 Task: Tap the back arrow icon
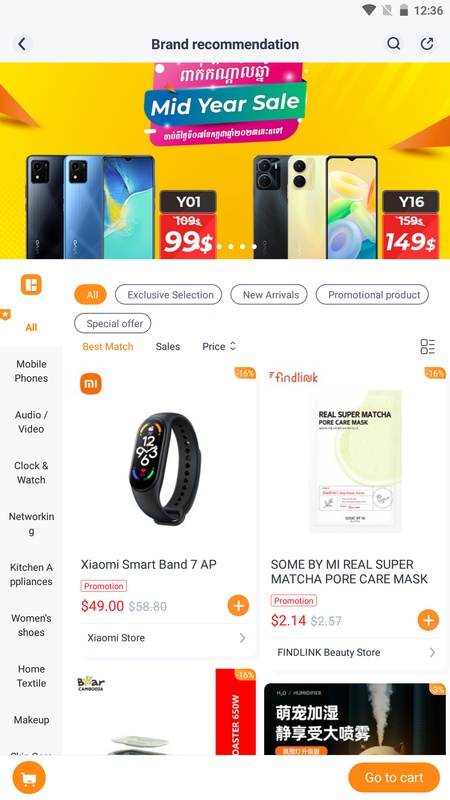point(22,44)
